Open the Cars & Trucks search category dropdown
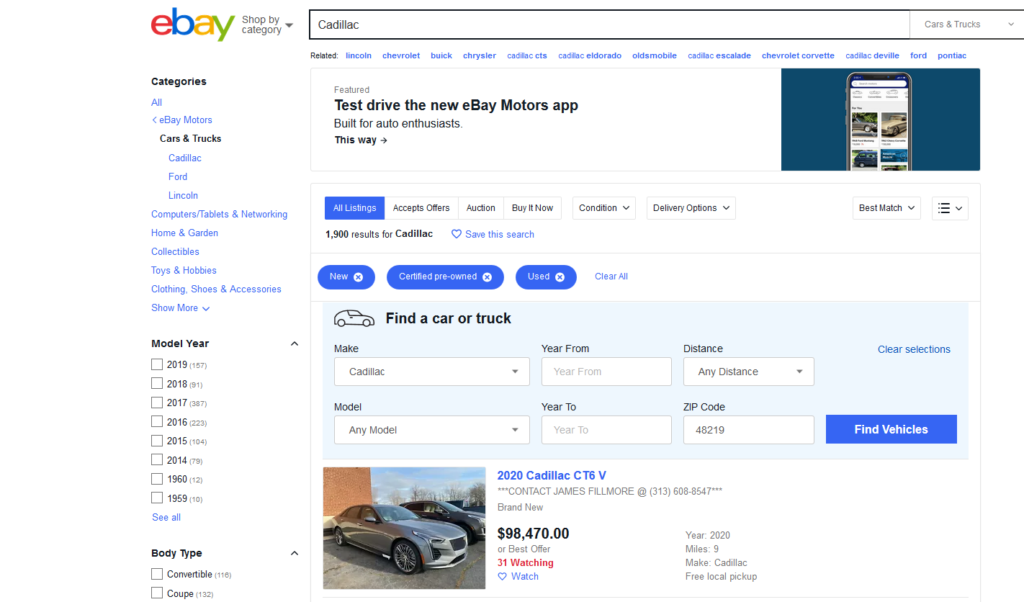Viewport: 1024px width, 602px height. [967, 25]
